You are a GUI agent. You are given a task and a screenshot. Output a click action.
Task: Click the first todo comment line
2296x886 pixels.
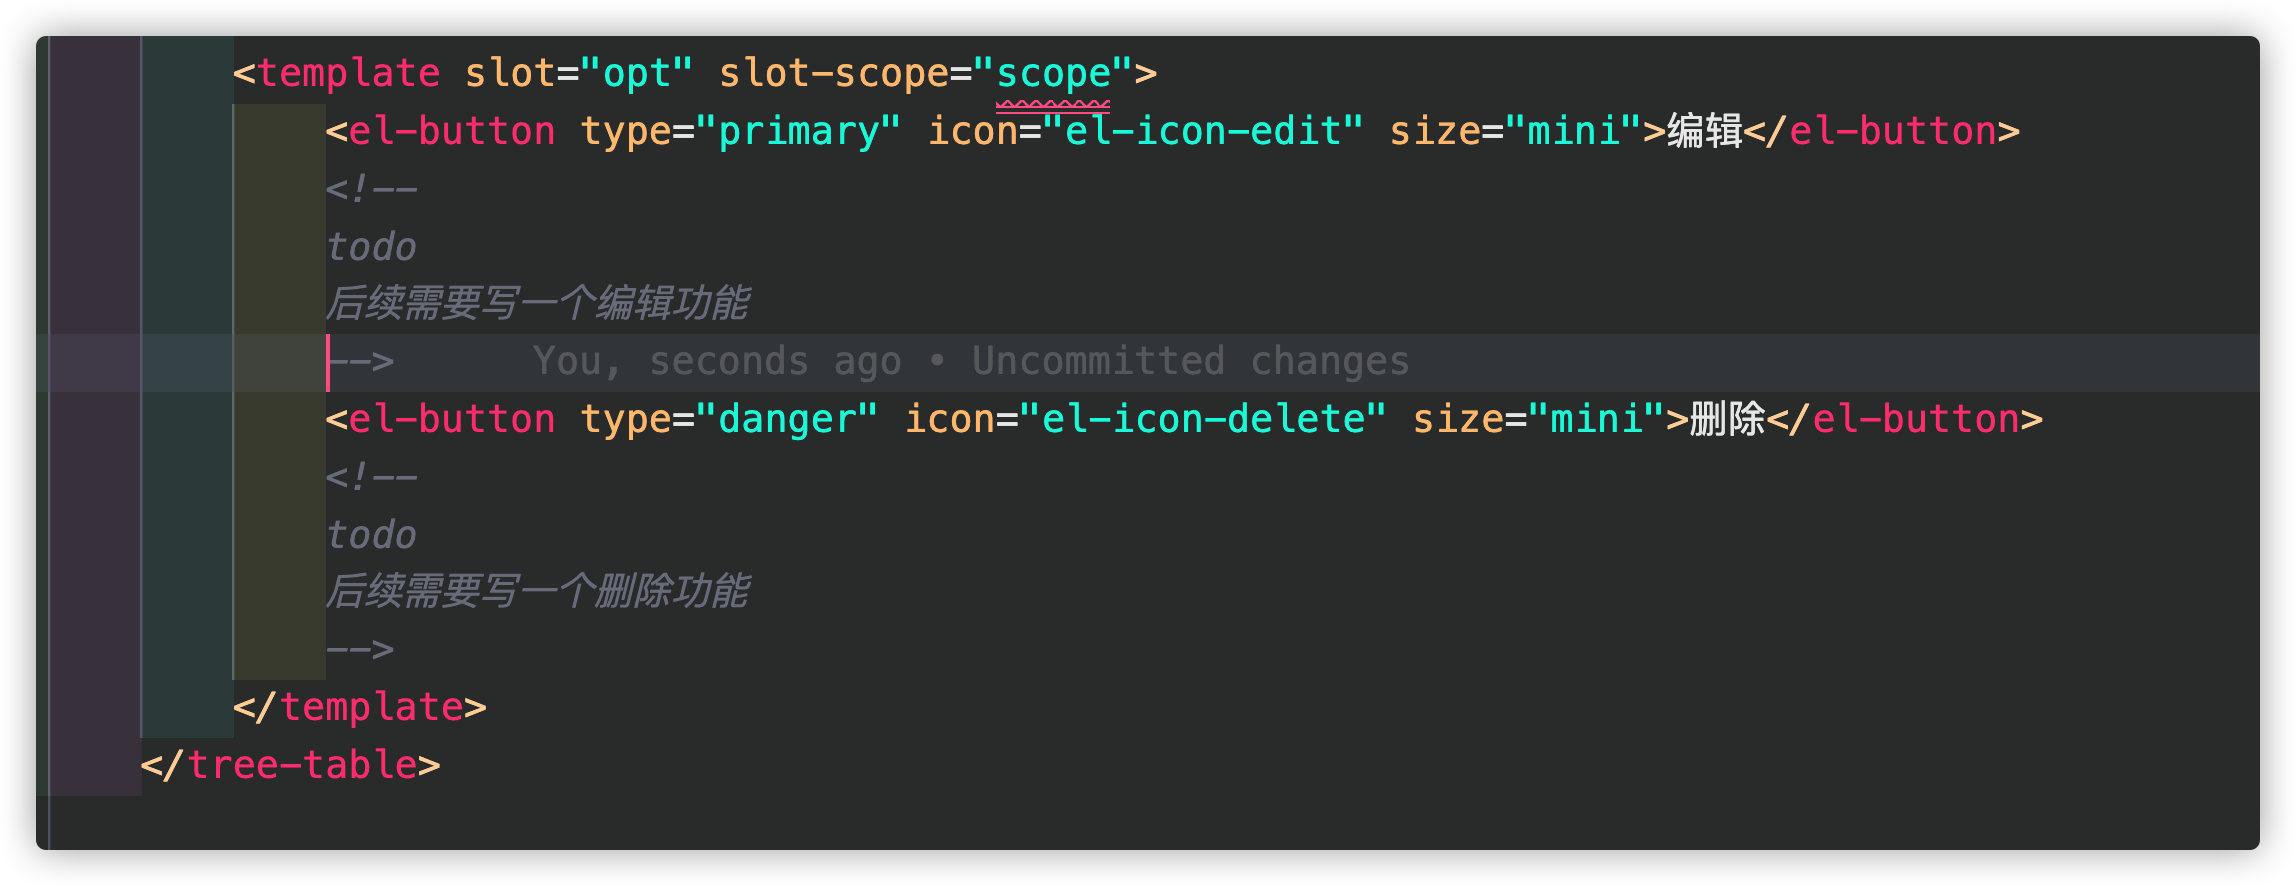pyautogui.click(x=371, y=247)
